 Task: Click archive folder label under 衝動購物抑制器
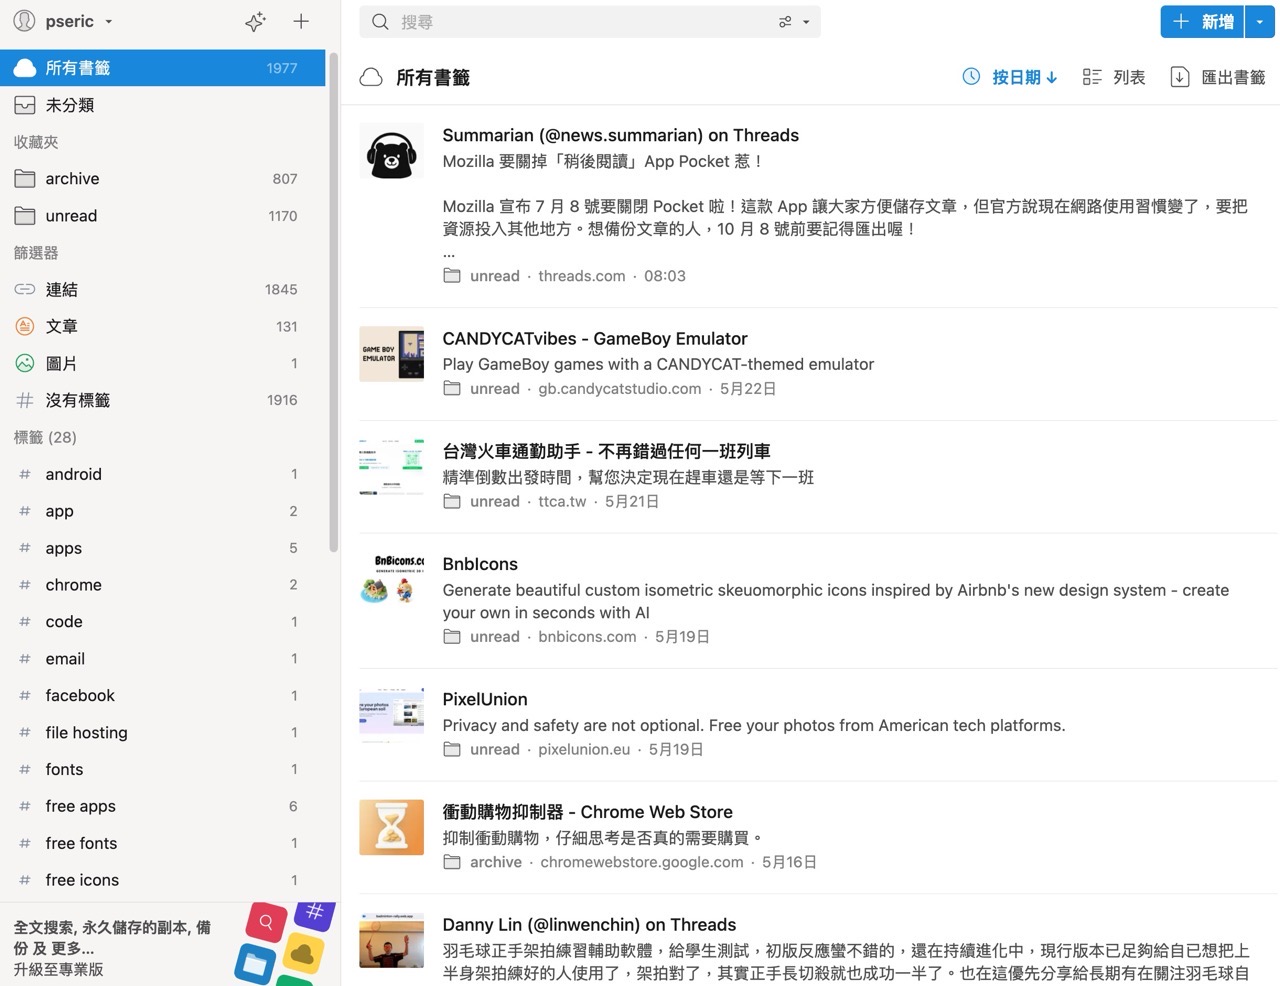point(483,862)
